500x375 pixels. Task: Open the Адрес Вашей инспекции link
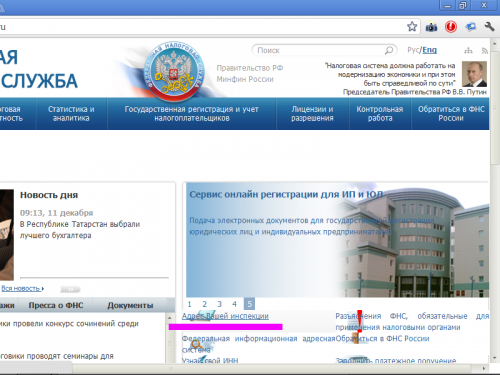pyautogui.click(x=225, y=316)
